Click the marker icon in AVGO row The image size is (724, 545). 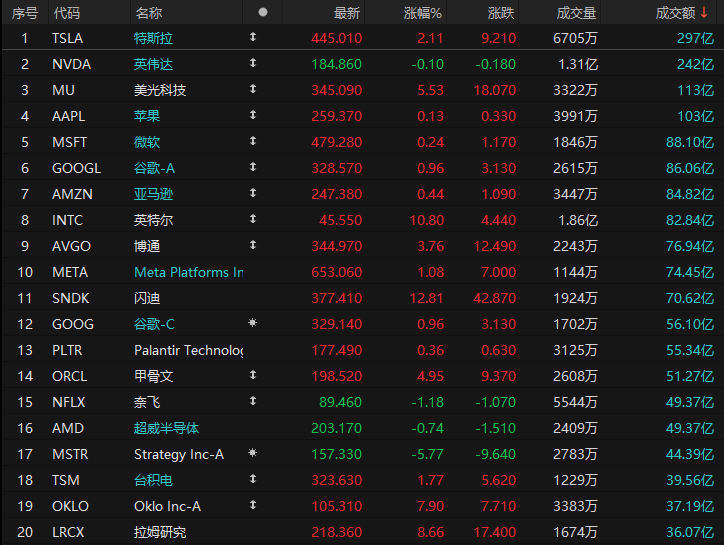click(x=253, y=245)
